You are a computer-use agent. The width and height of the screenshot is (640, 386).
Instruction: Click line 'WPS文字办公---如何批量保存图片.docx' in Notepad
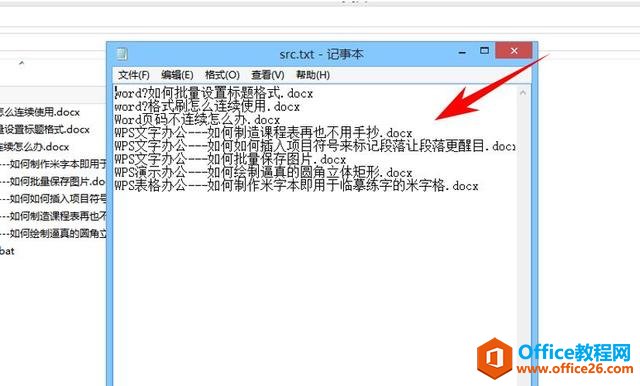230,159
